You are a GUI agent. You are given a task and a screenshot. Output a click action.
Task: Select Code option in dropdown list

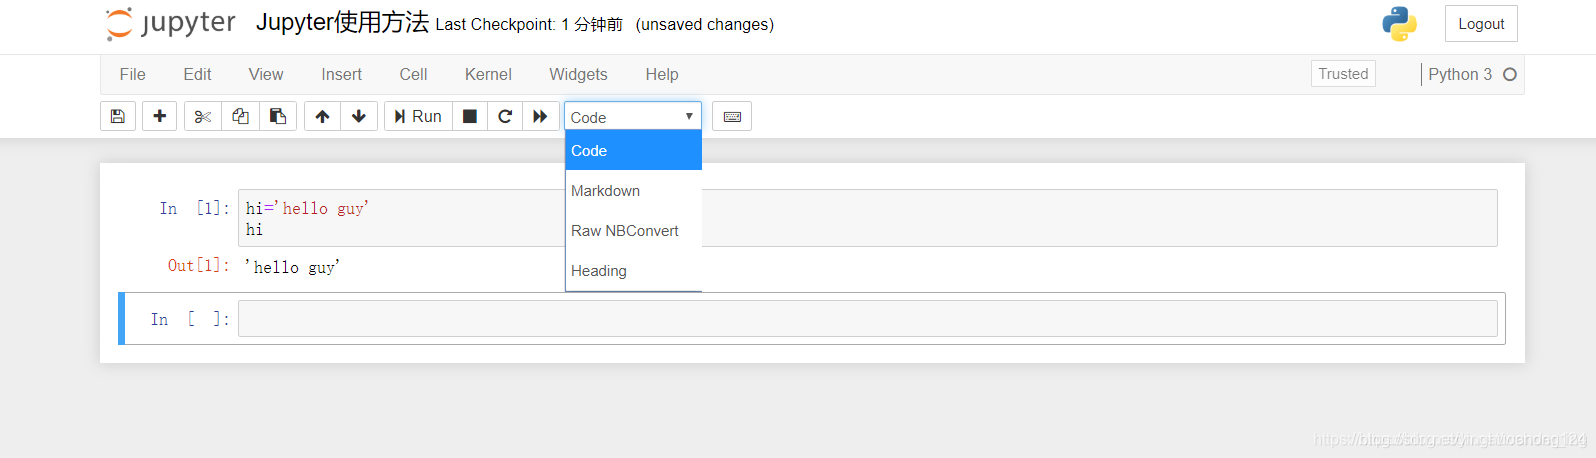click(634, 151)
